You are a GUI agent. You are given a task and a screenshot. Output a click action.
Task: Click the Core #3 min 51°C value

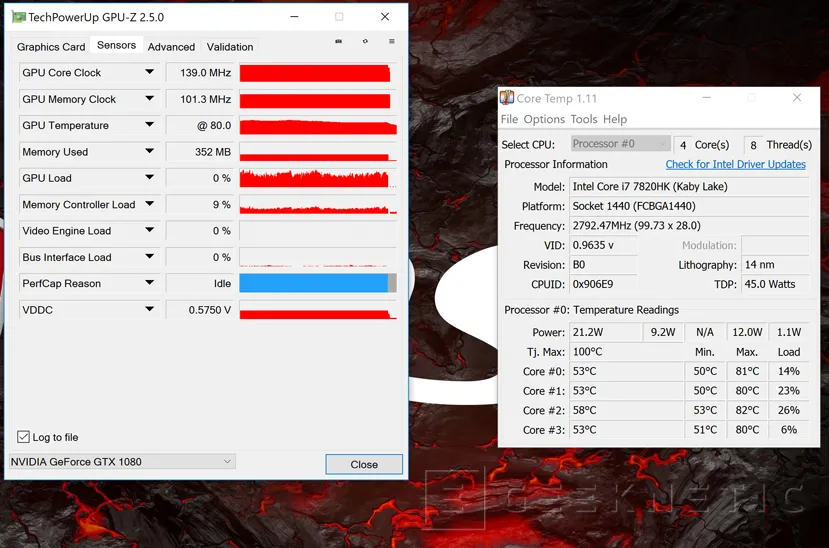pos(705,430)
